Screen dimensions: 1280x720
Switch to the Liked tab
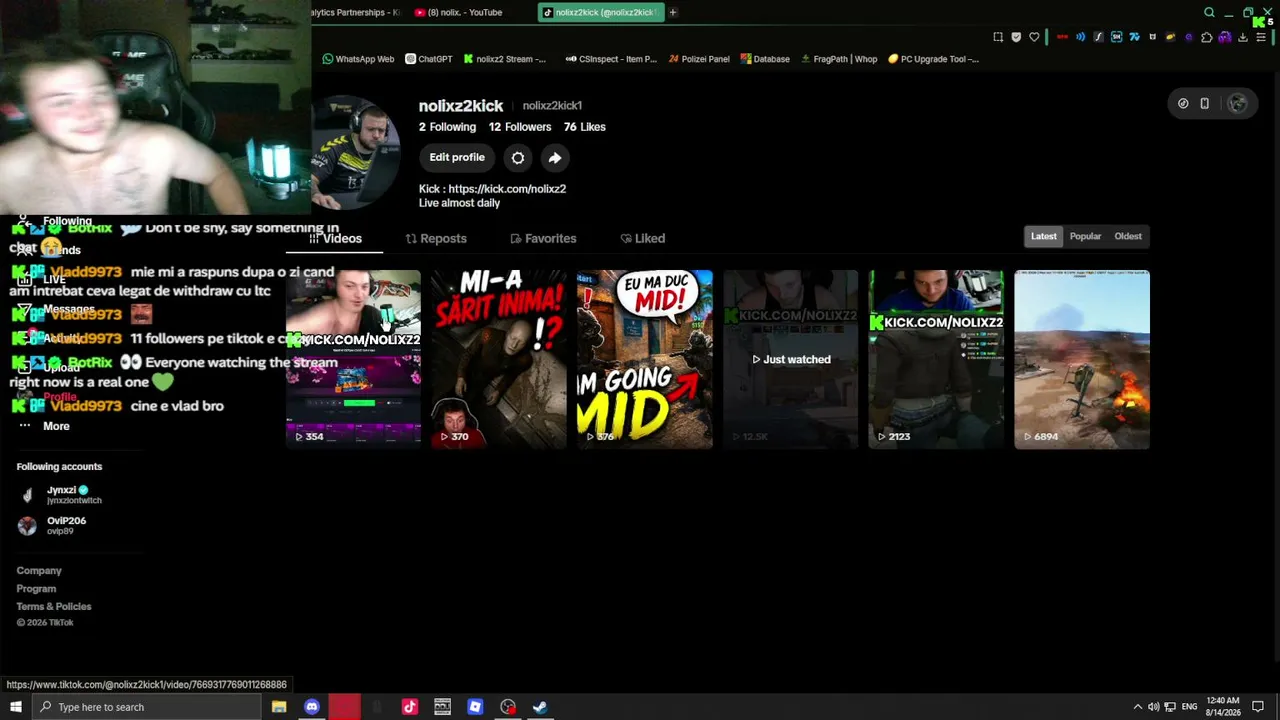coord(642,239)
